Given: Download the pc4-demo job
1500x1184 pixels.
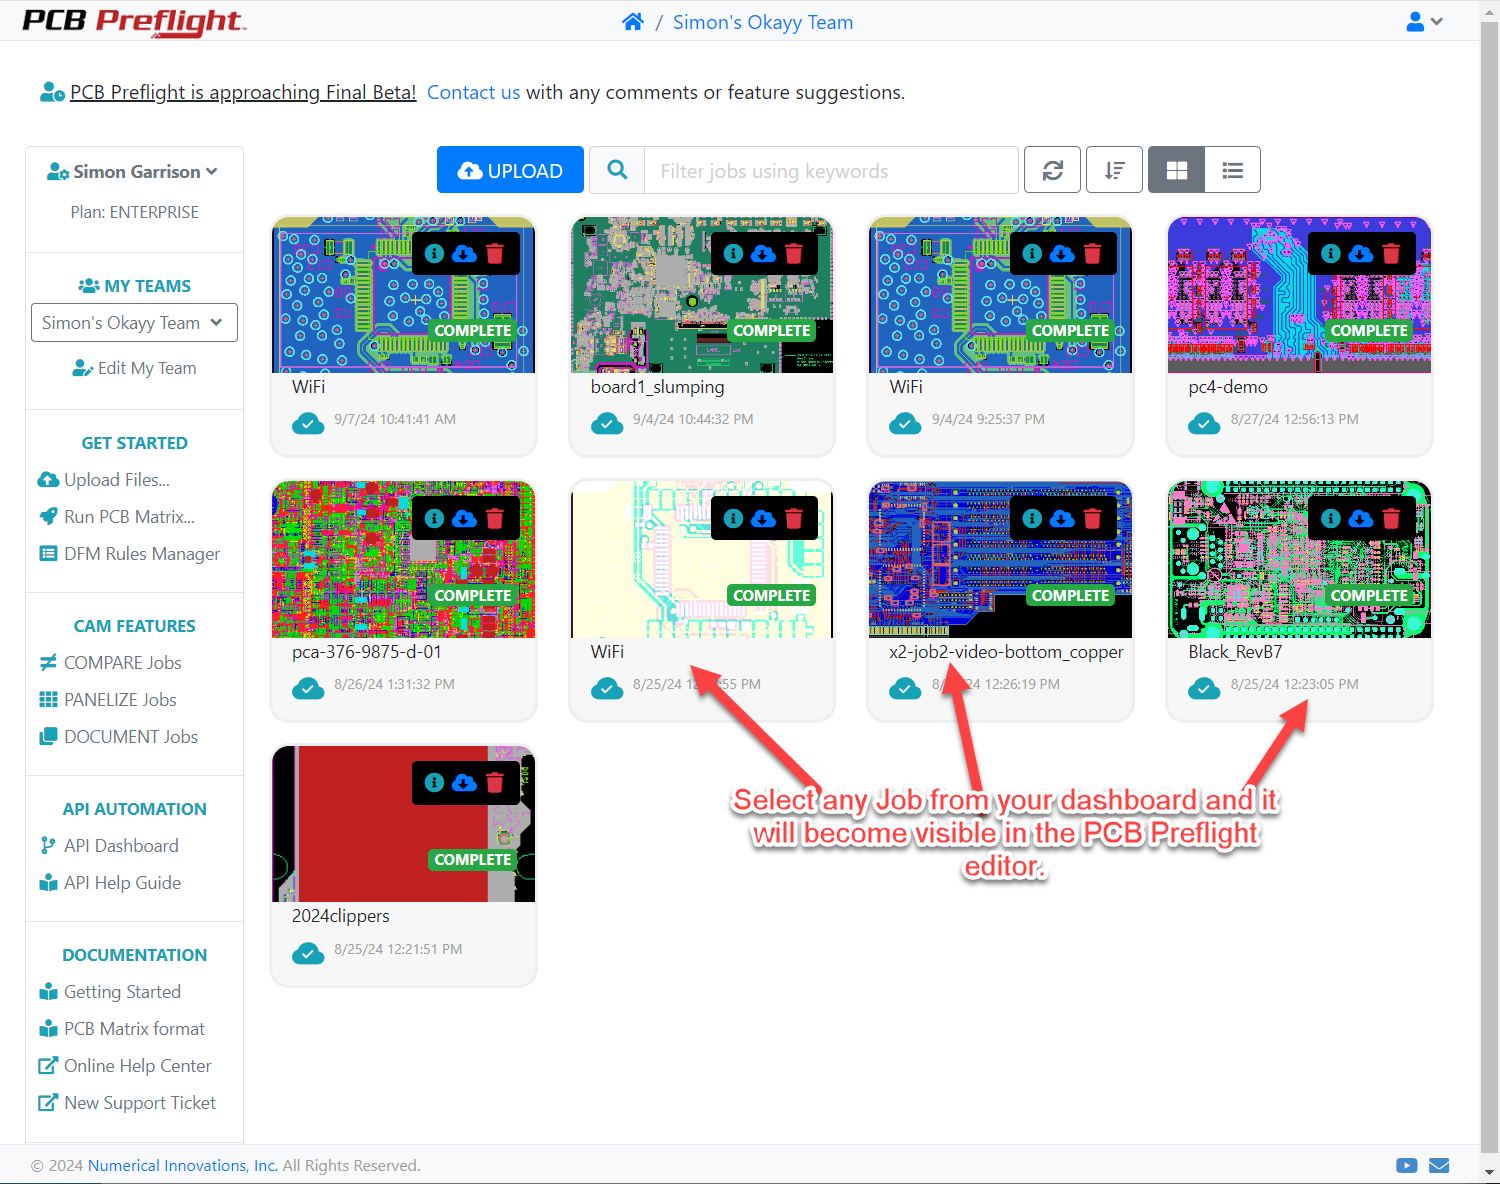Looking at the screenshot, I should point(1361,253).
